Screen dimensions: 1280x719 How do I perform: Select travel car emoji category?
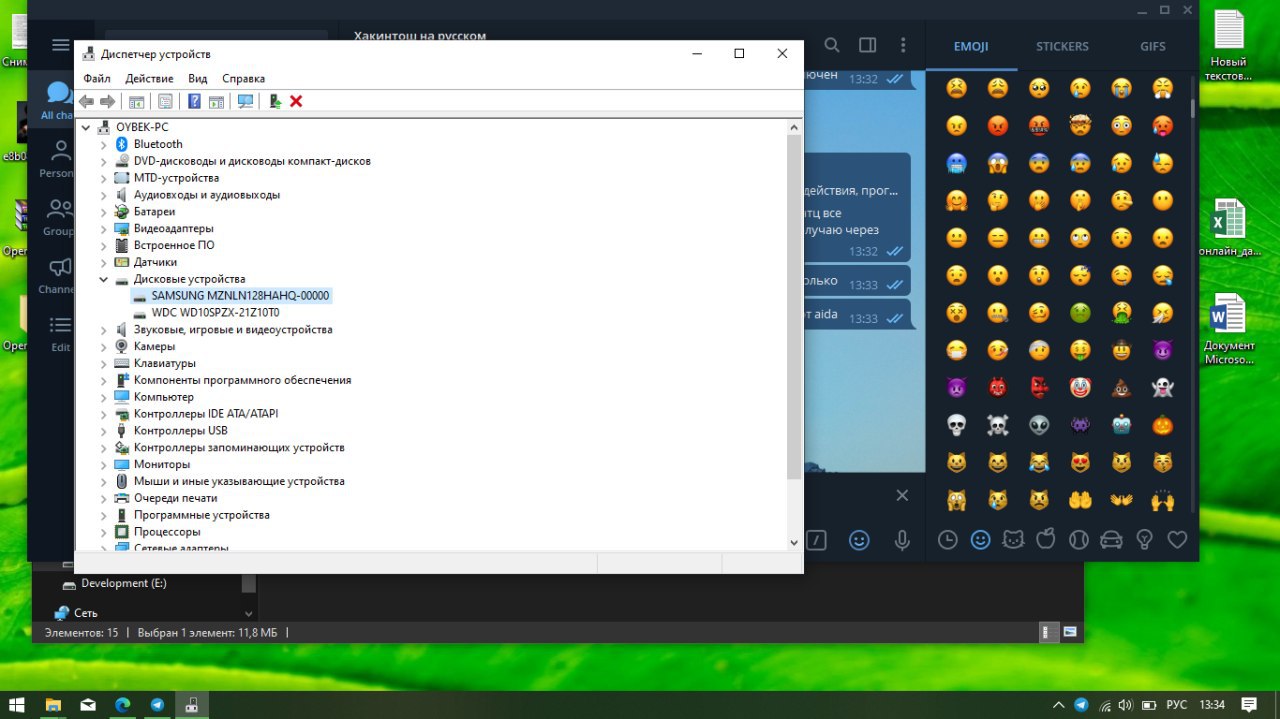1111,540
